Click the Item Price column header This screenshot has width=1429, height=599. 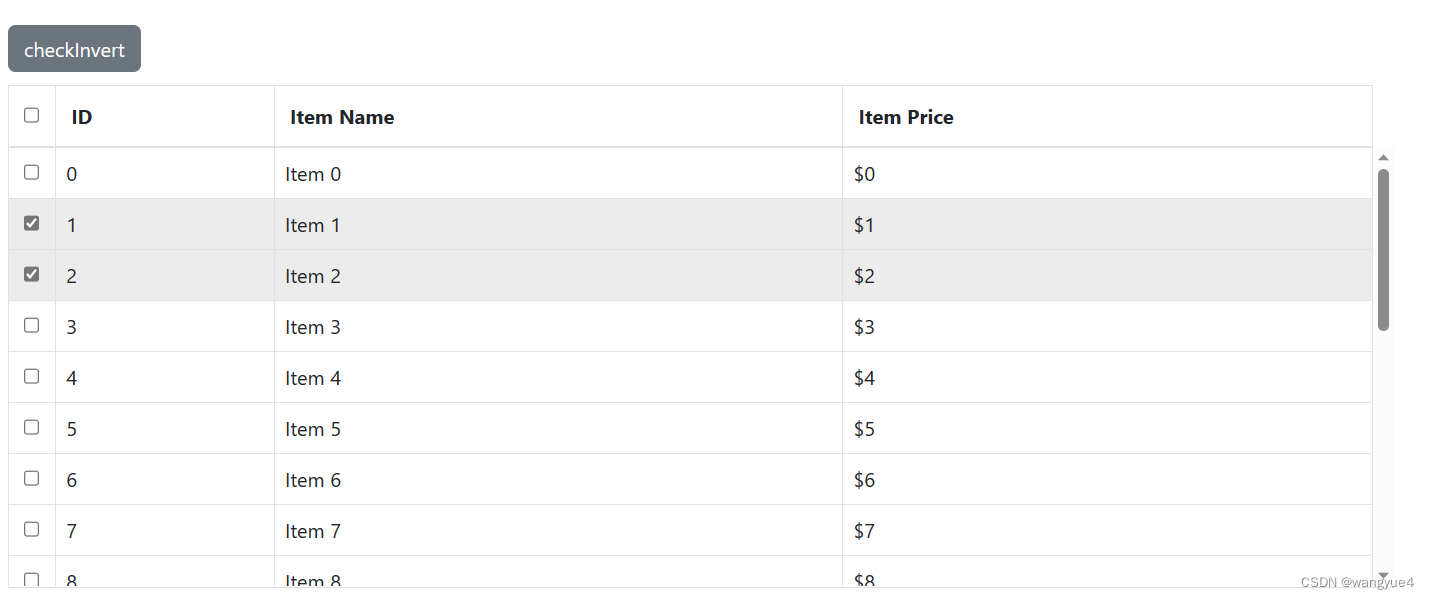(906, 116)
